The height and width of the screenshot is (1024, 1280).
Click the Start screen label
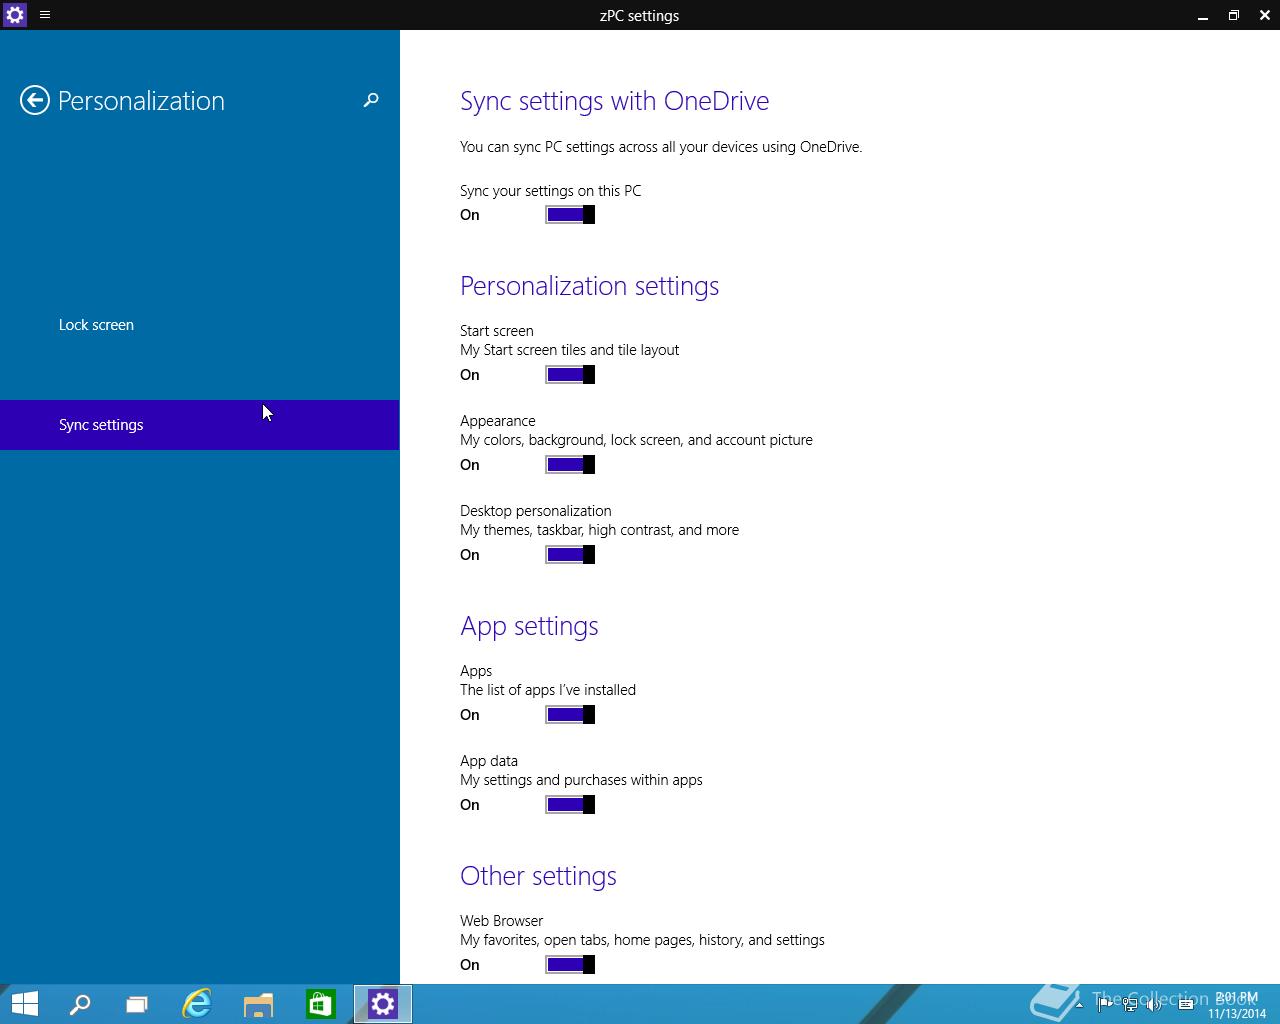(496, 331)
